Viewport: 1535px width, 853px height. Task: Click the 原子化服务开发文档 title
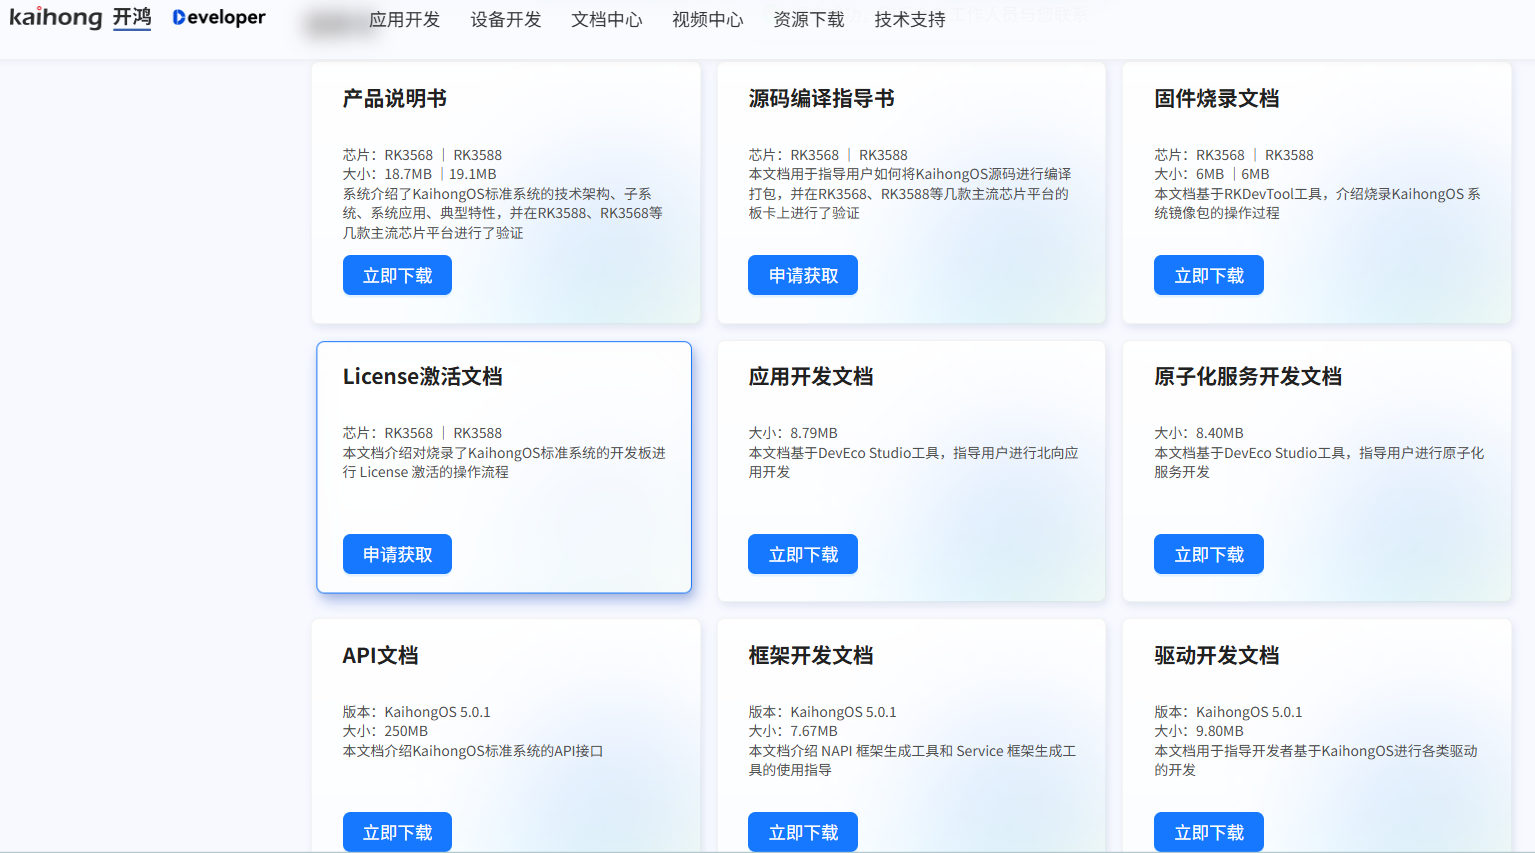pos(1247,376)
